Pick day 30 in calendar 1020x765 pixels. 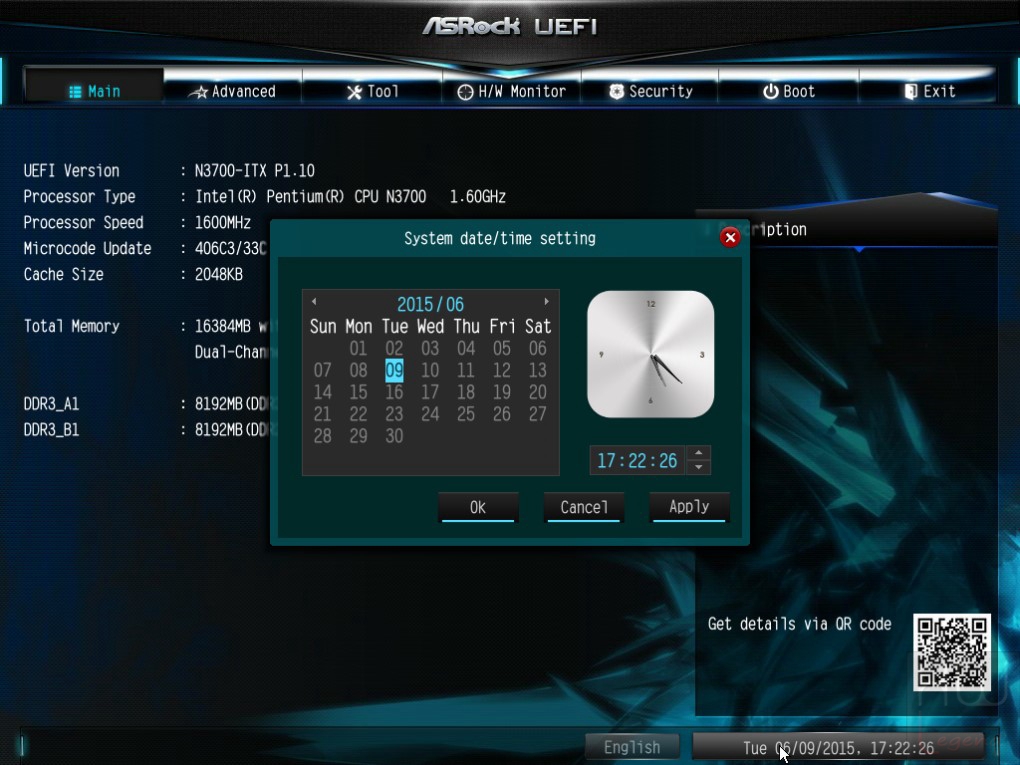point(394,436)
